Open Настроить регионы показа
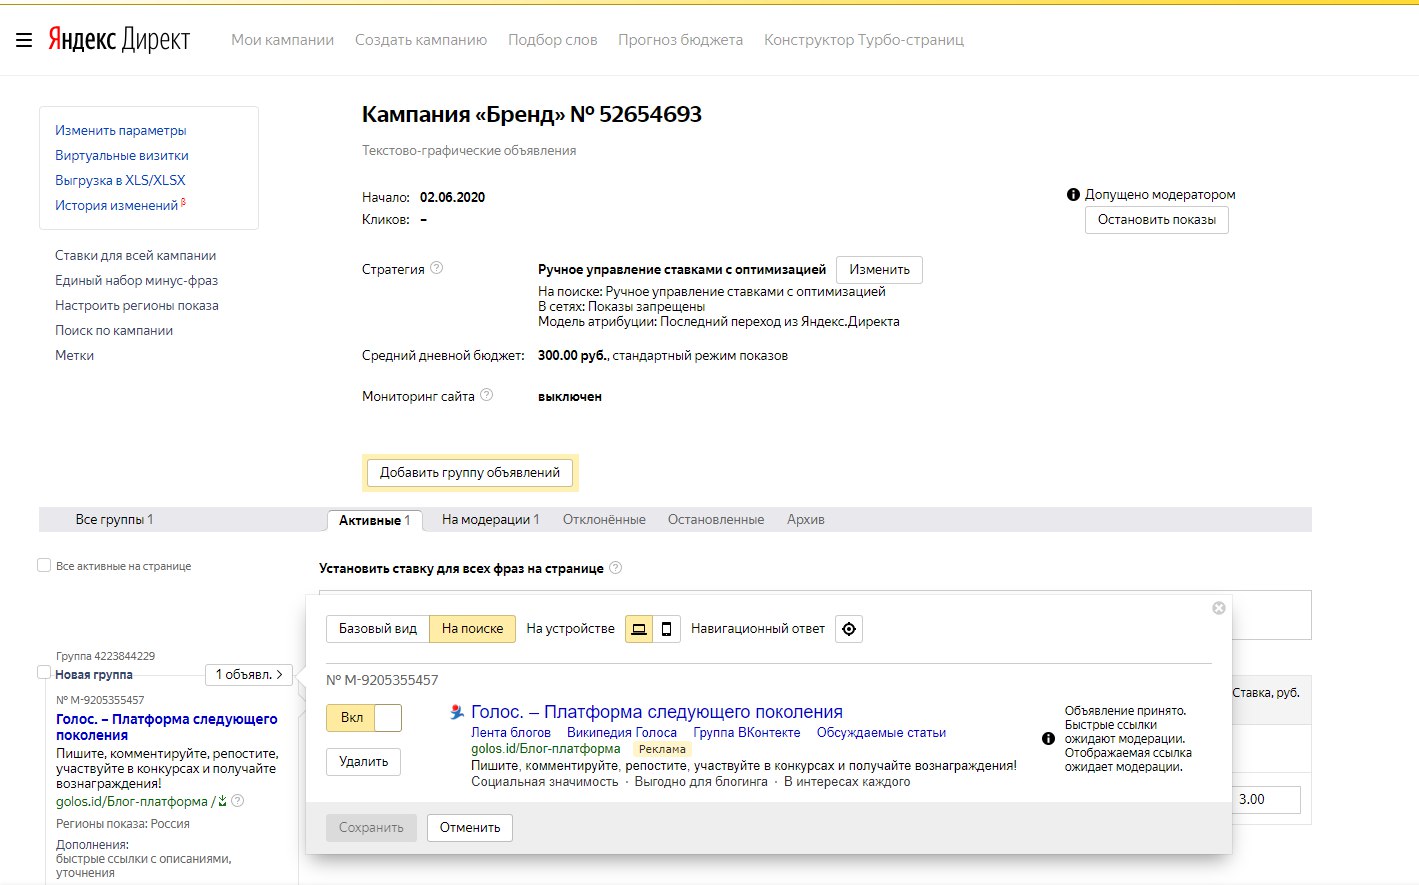The height and width of the screenshot is (885, 1419). (137, 305)
